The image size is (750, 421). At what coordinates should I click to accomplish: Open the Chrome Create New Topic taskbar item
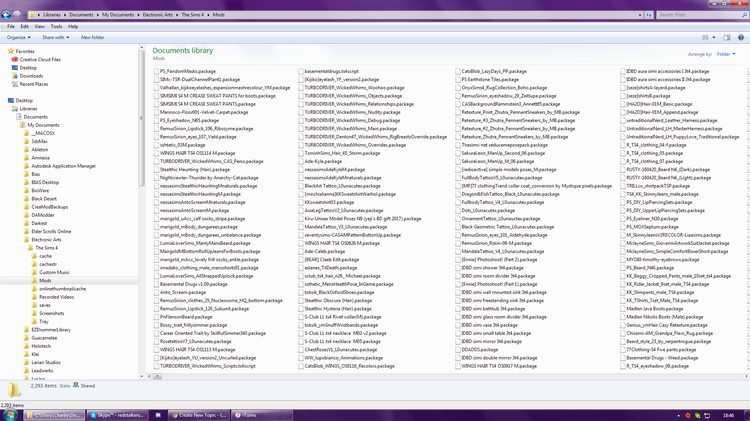tap(199, 415)
